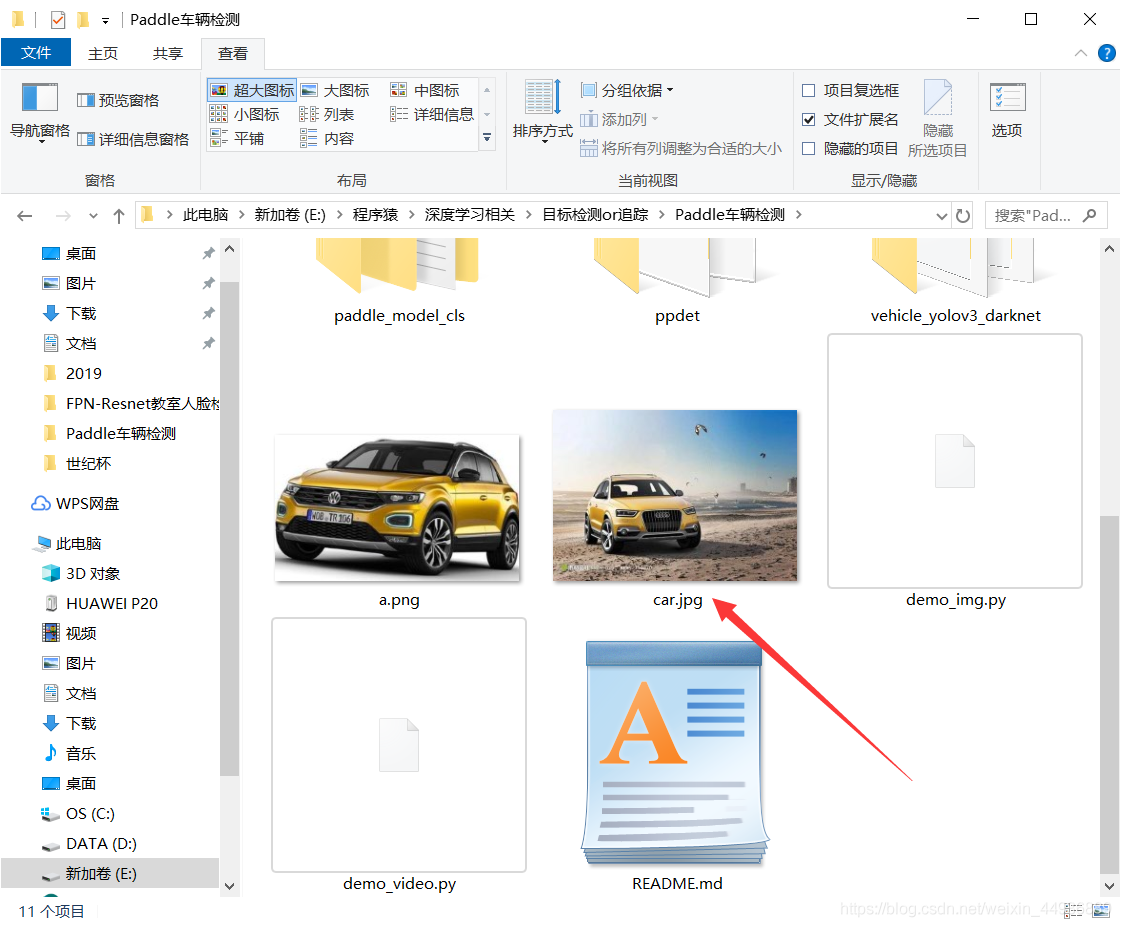The image size is (1121, 927).
Task: Select Details (详细信息) layout
Action: click(432, 114)
